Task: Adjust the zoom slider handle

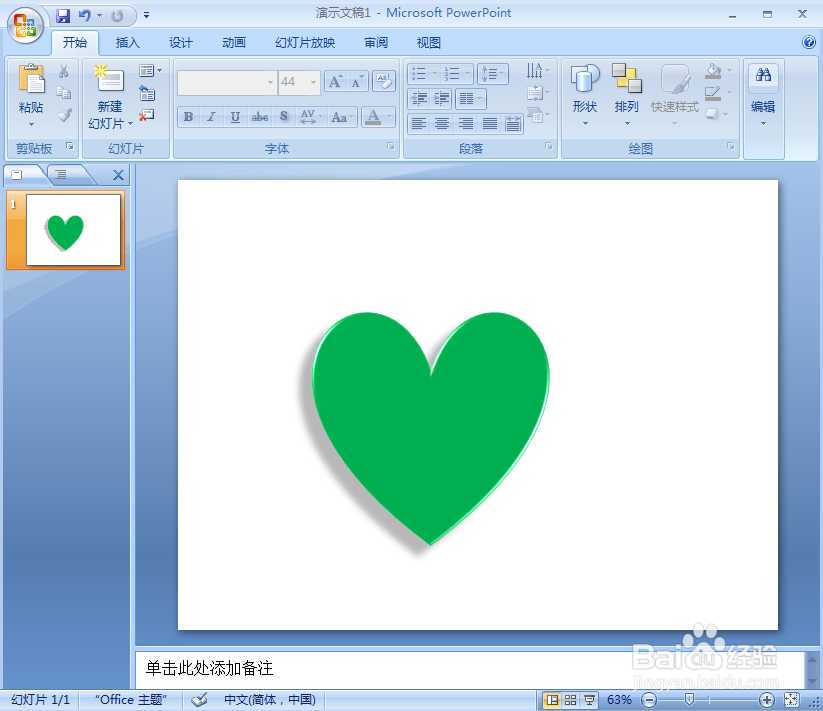Action: (x=690, y=699)
